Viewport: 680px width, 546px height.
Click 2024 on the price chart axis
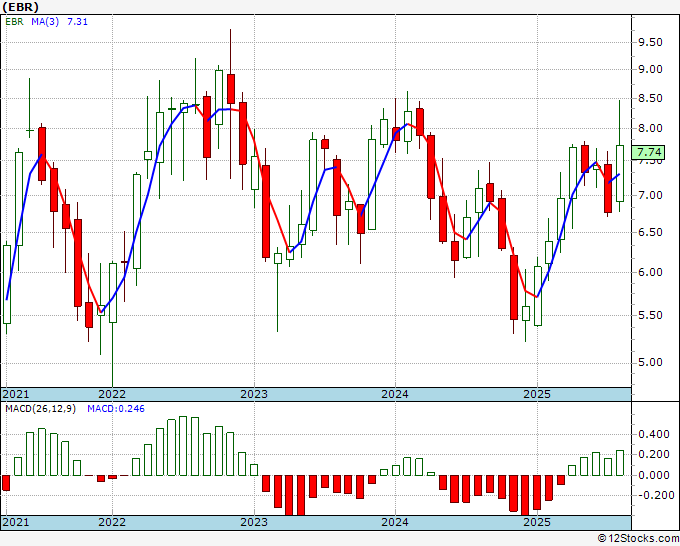tap(395, 394)
